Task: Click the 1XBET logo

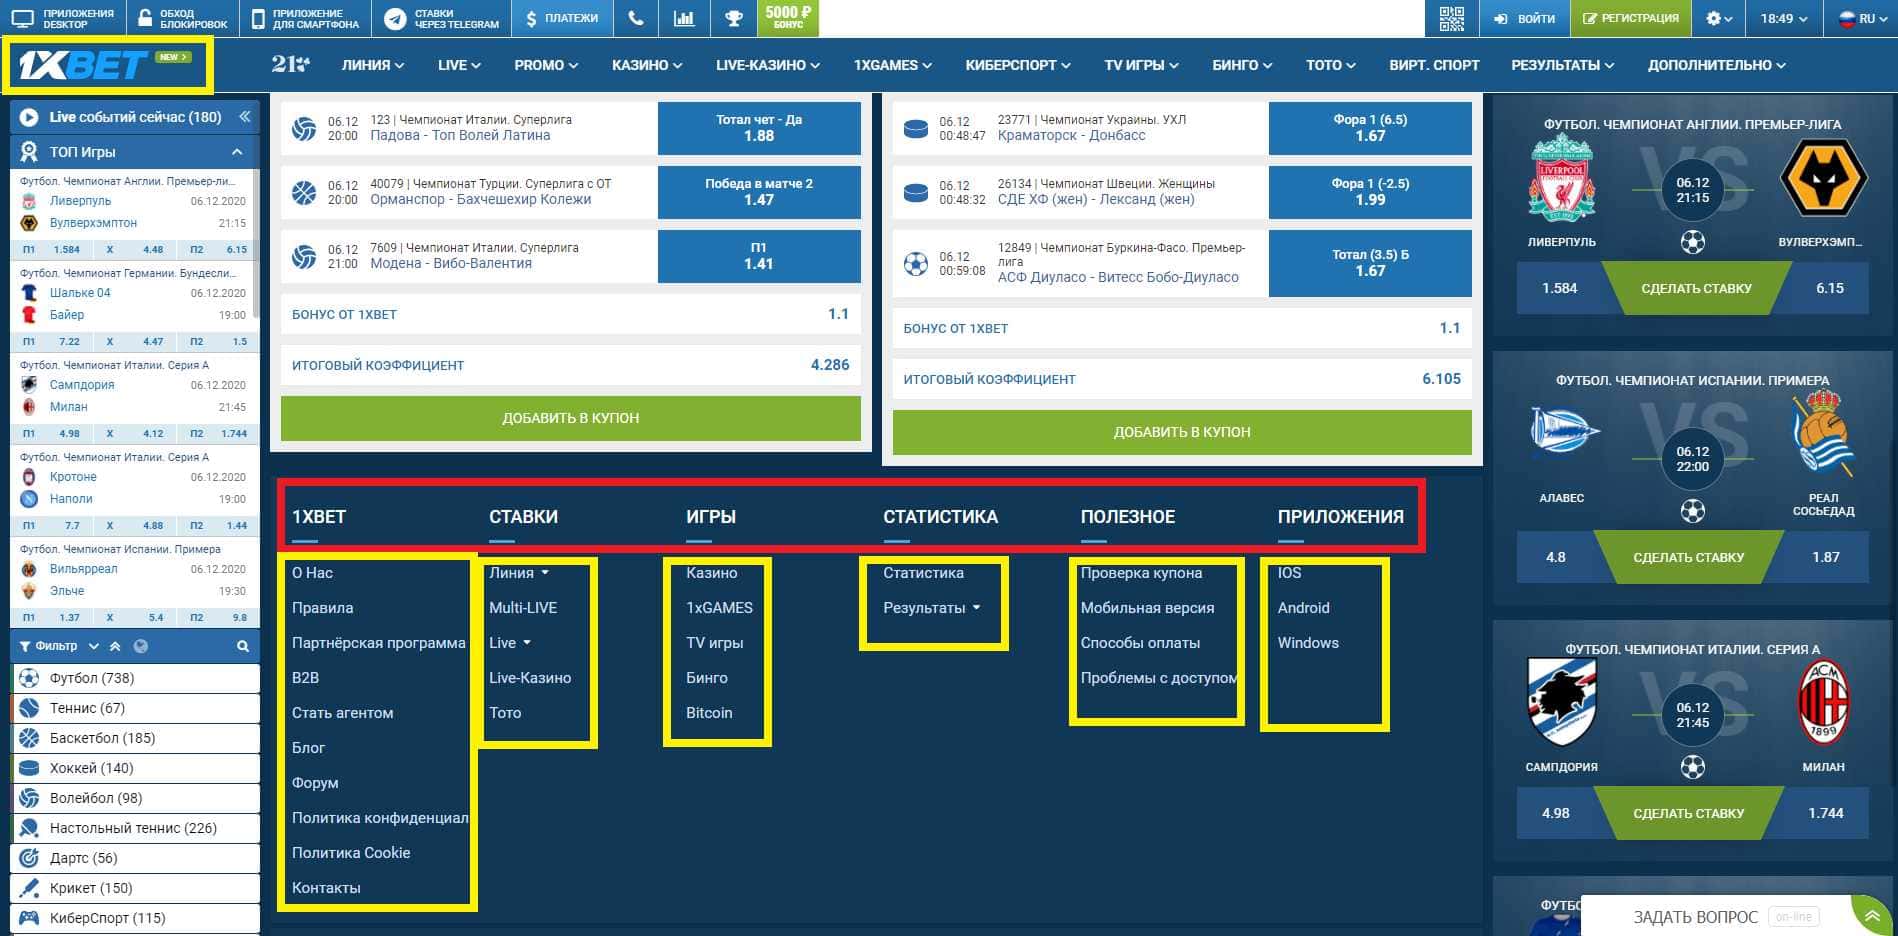Action: (82, 65)
